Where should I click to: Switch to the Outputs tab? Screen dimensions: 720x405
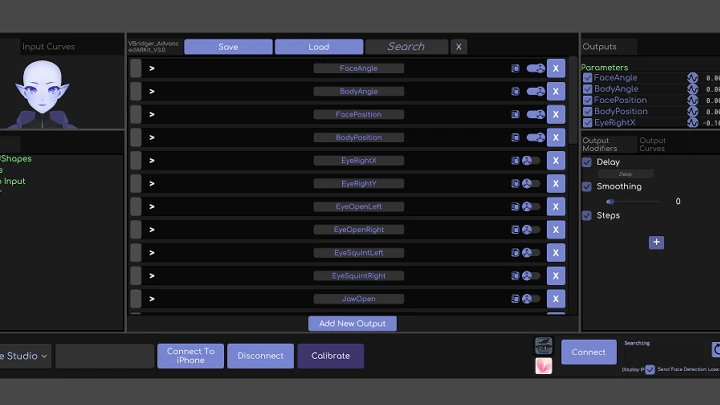609,46
